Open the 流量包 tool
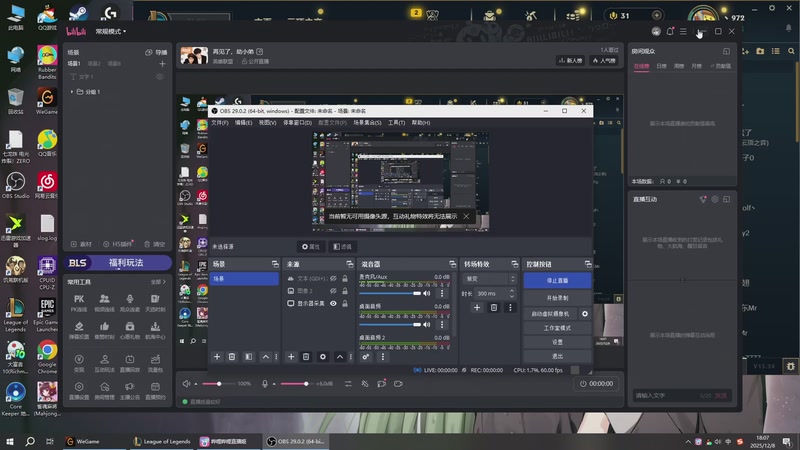This screenshot has height=450, width=800. 155,363
